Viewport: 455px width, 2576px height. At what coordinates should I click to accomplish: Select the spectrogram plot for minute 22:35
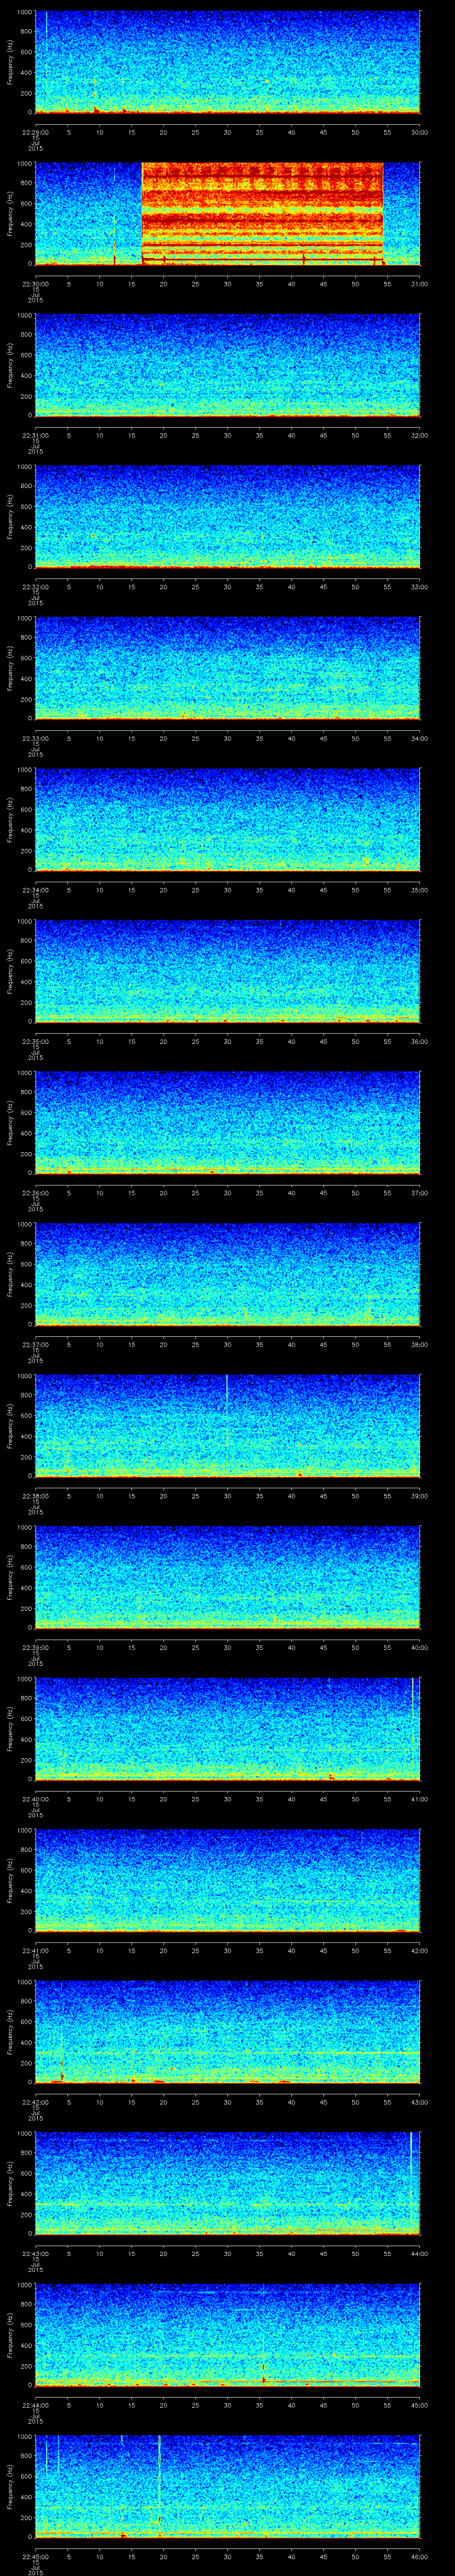[x=228, y=971]
